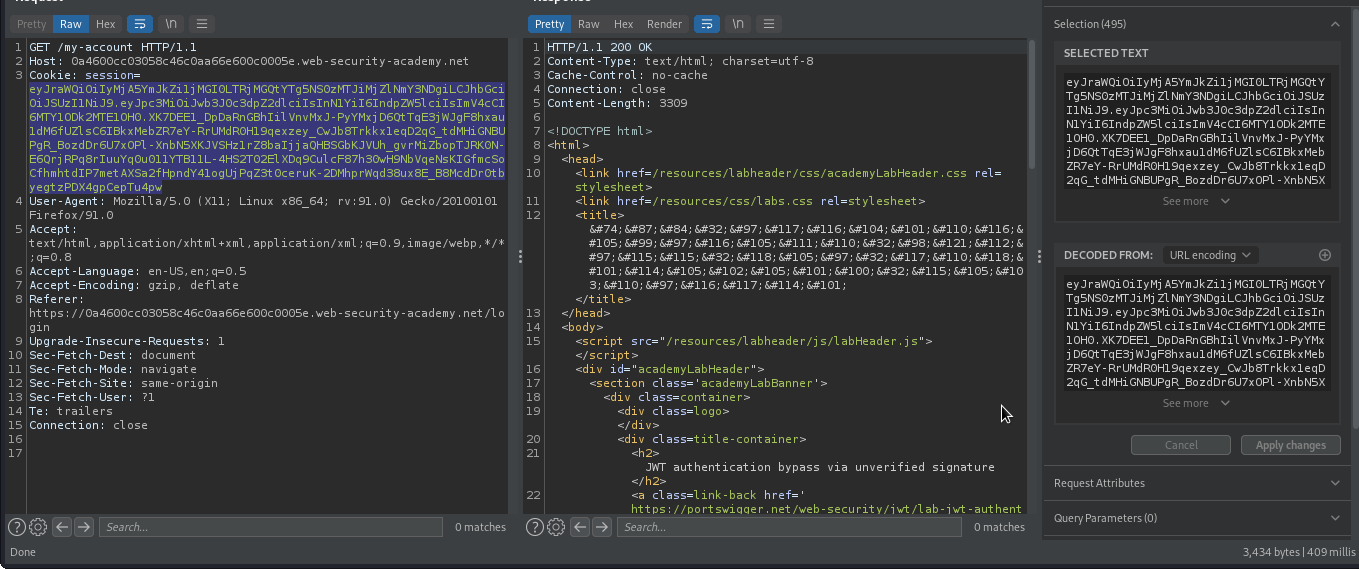Click the Cache-Control: no-cache line

627,75
